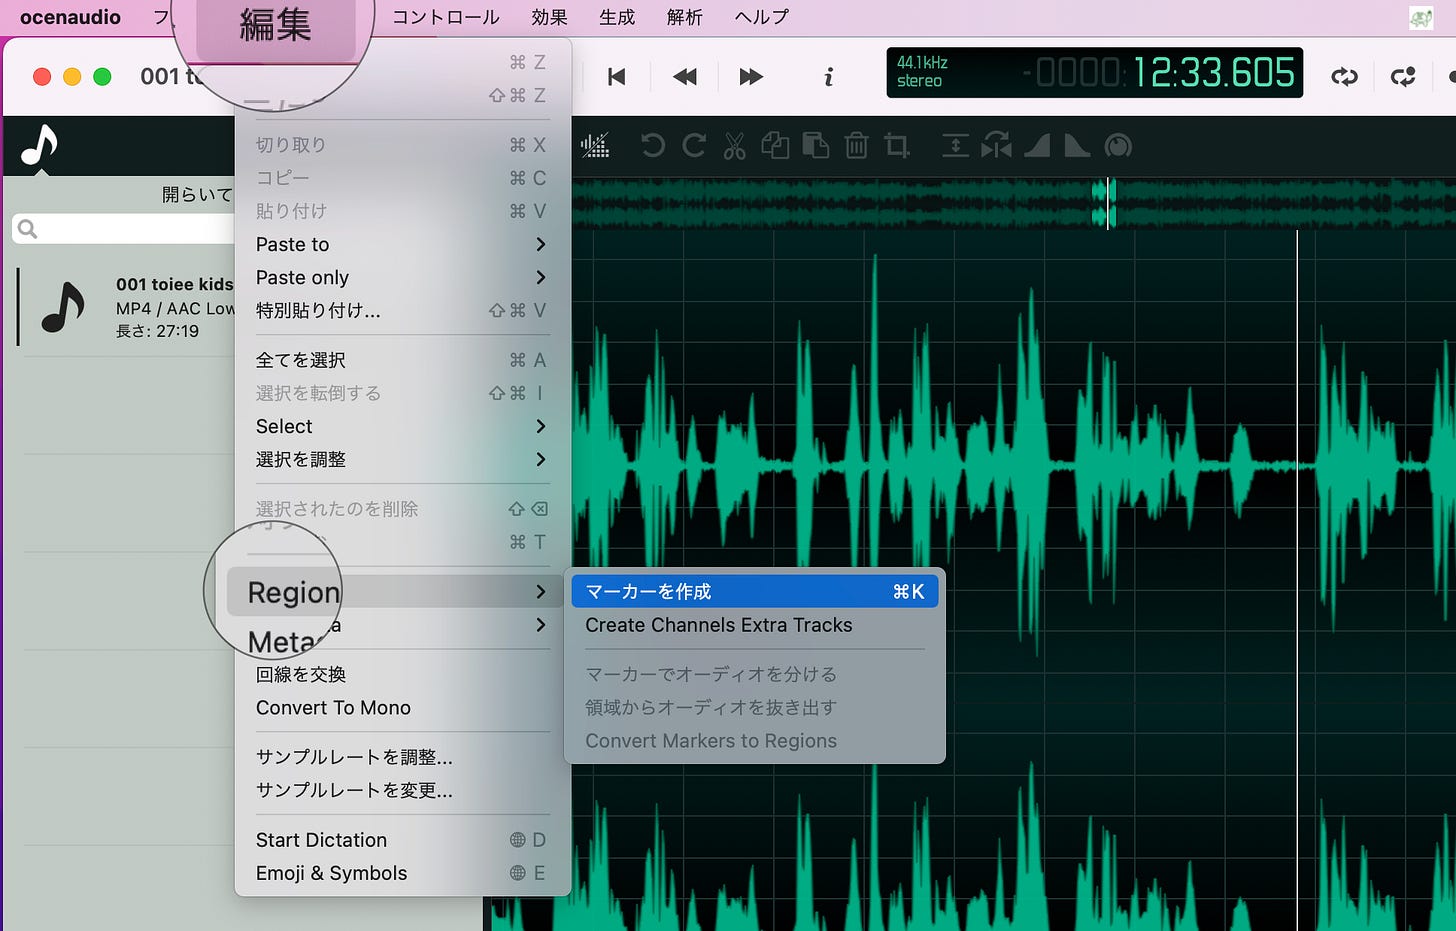Apply the fade in icon
The height and width of the screenshot is (931, 1456).
(x=1037, y=146)
